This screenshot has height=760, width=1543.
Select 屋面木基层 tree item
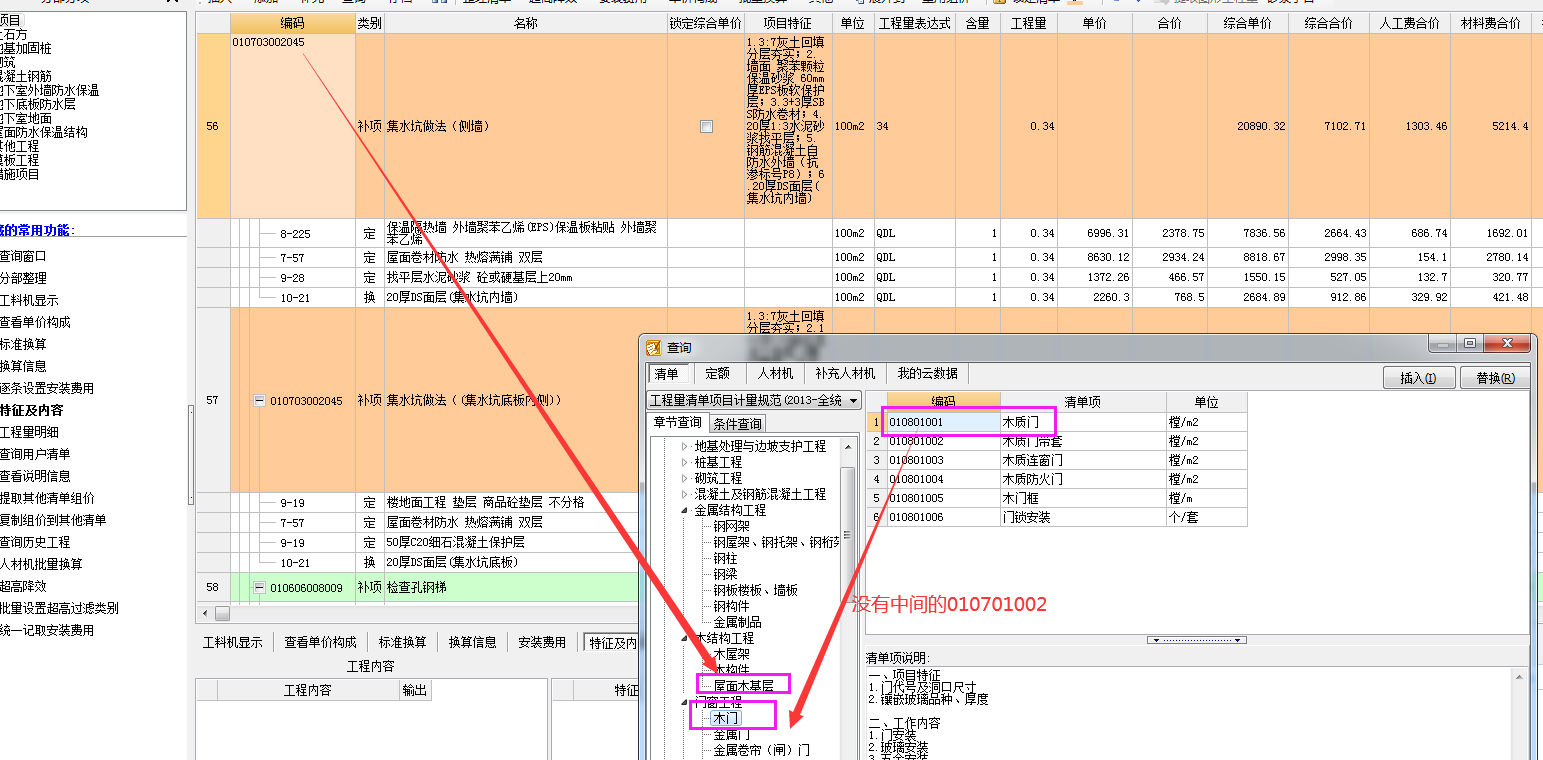743,686
